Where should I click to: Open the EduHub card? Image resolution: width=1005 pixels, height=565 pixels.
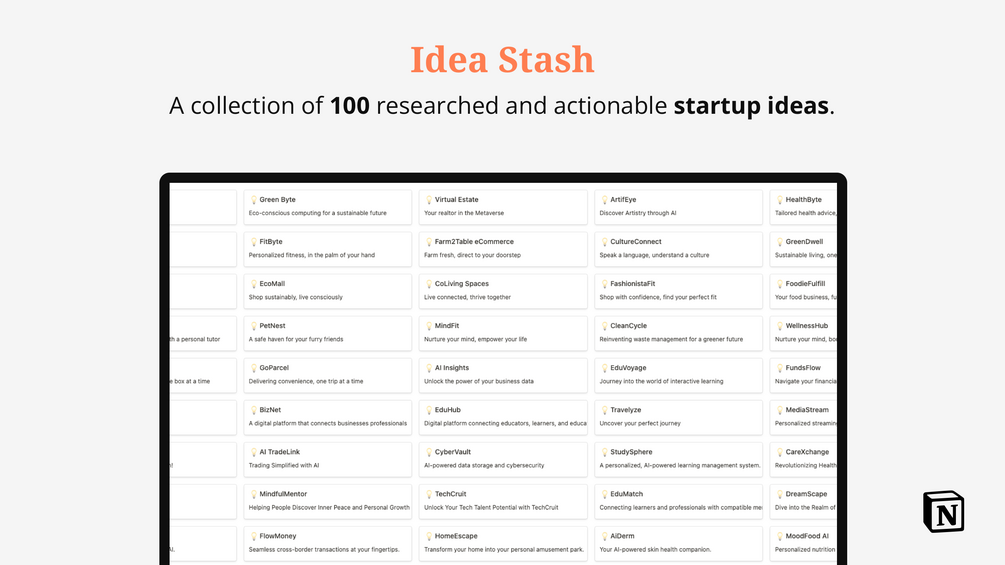pos(503,417)
